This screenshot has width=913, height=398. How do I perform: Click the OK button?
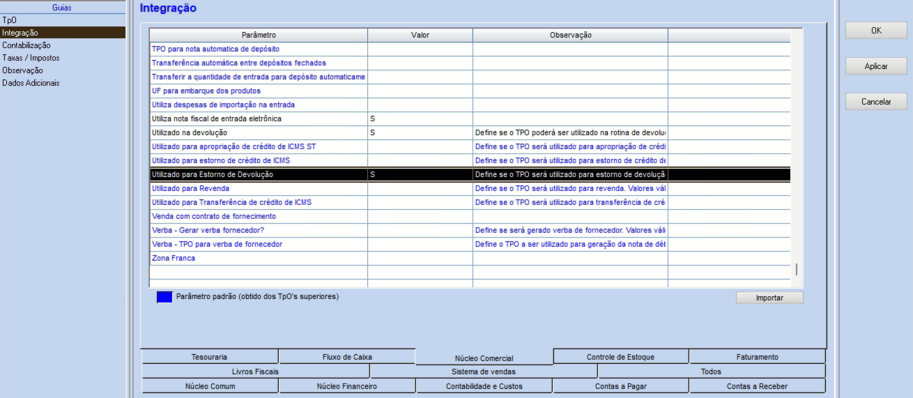(x=876, y=31)
